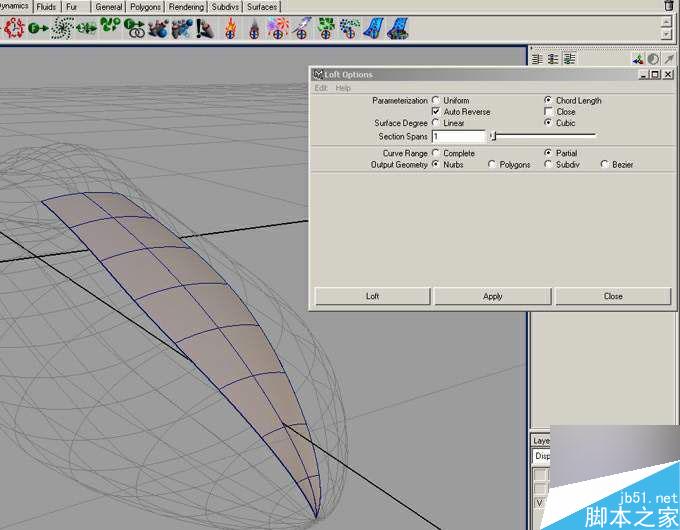The width and height of the screenshot is (680, 530).
Task: Switch to the Surfaces shelf tab
Action: 262,7
